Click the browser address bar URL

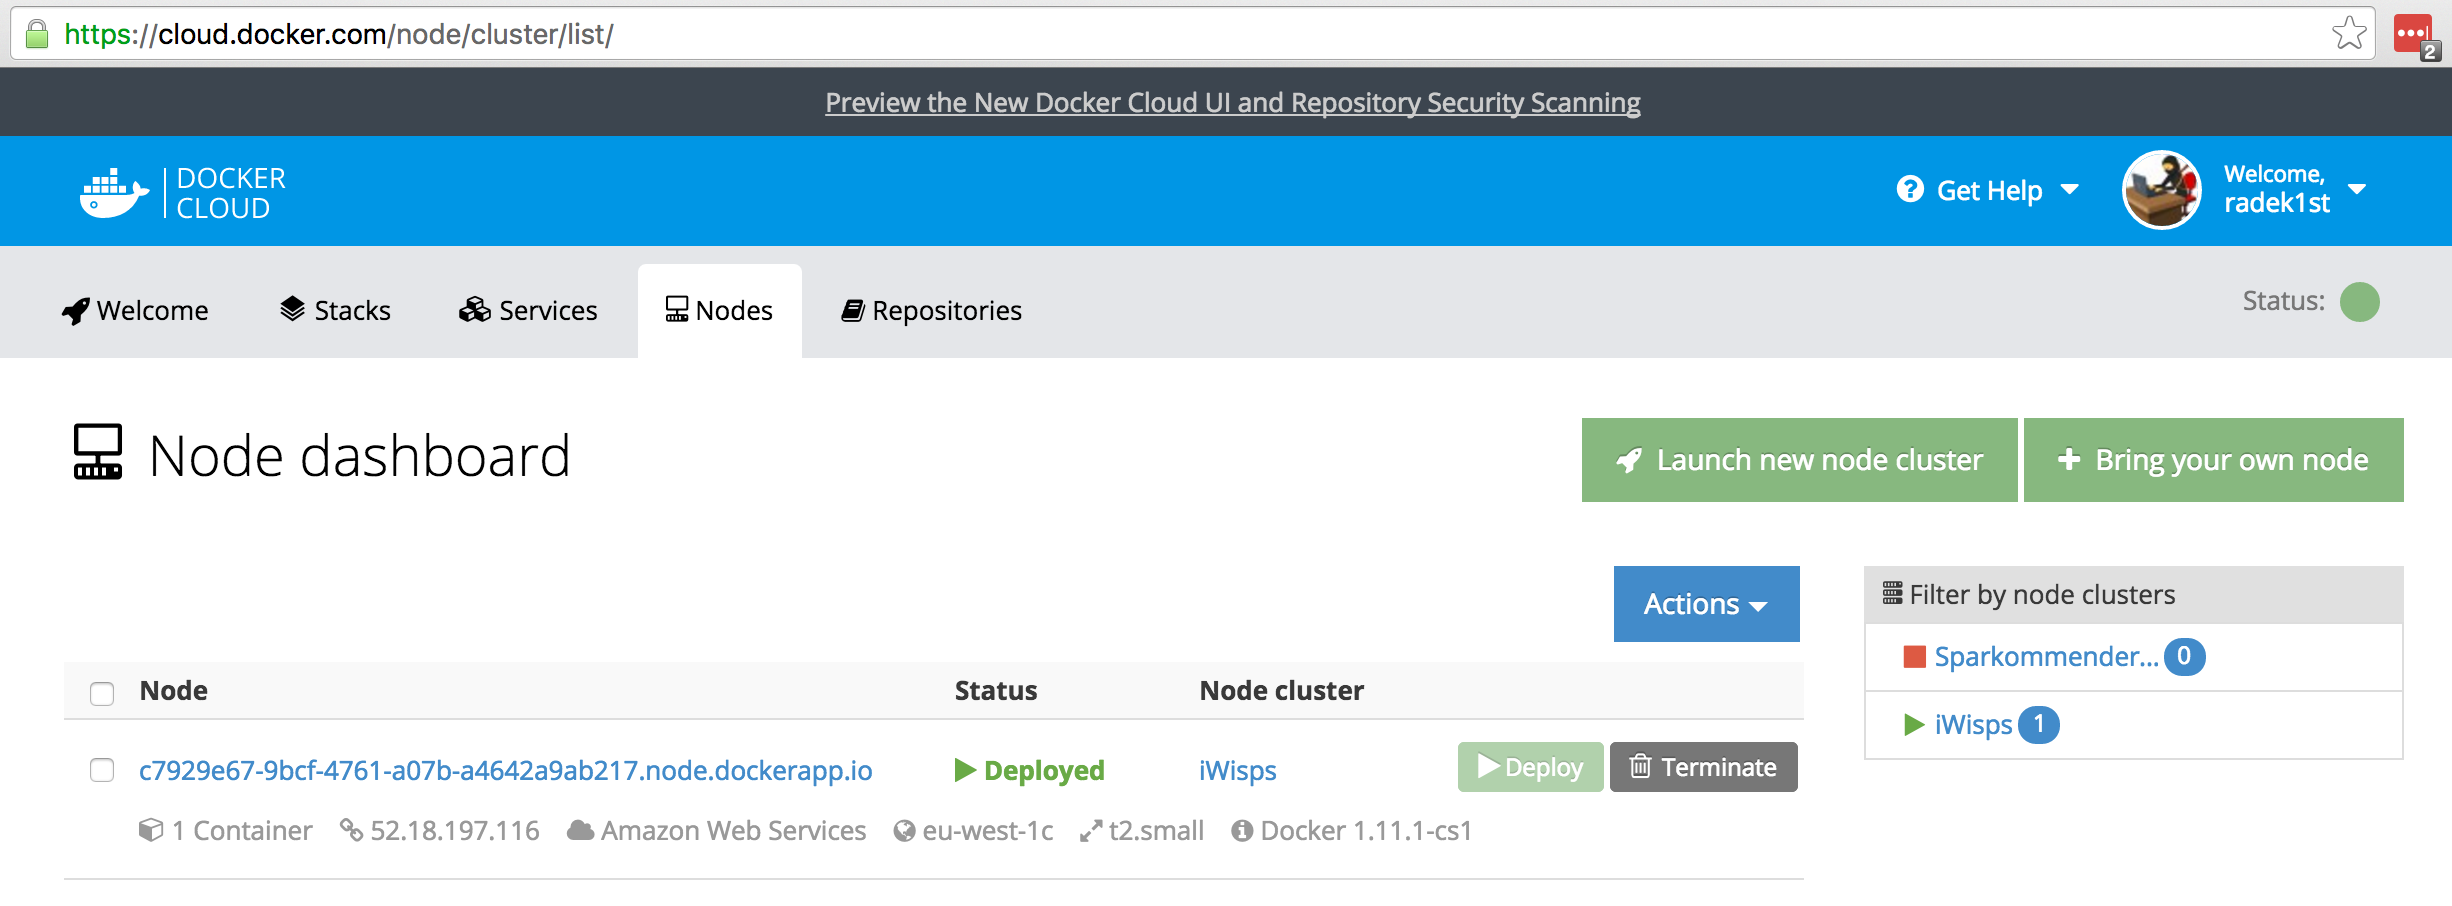coord(339,34)
